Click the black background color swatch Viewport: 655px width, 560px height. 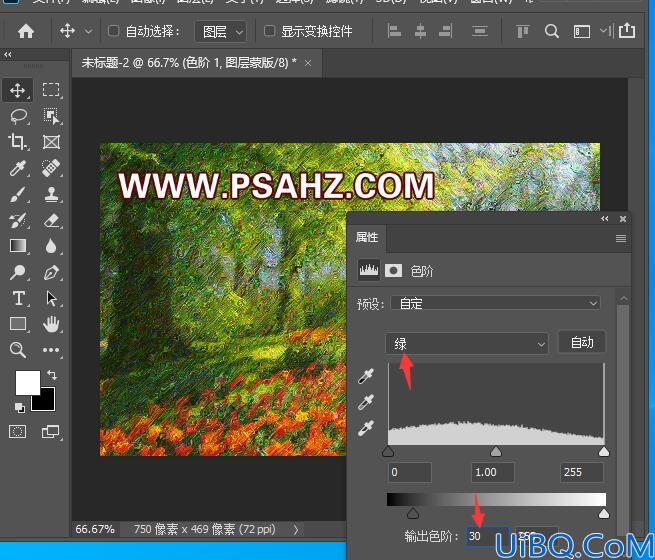pos(47,402)
